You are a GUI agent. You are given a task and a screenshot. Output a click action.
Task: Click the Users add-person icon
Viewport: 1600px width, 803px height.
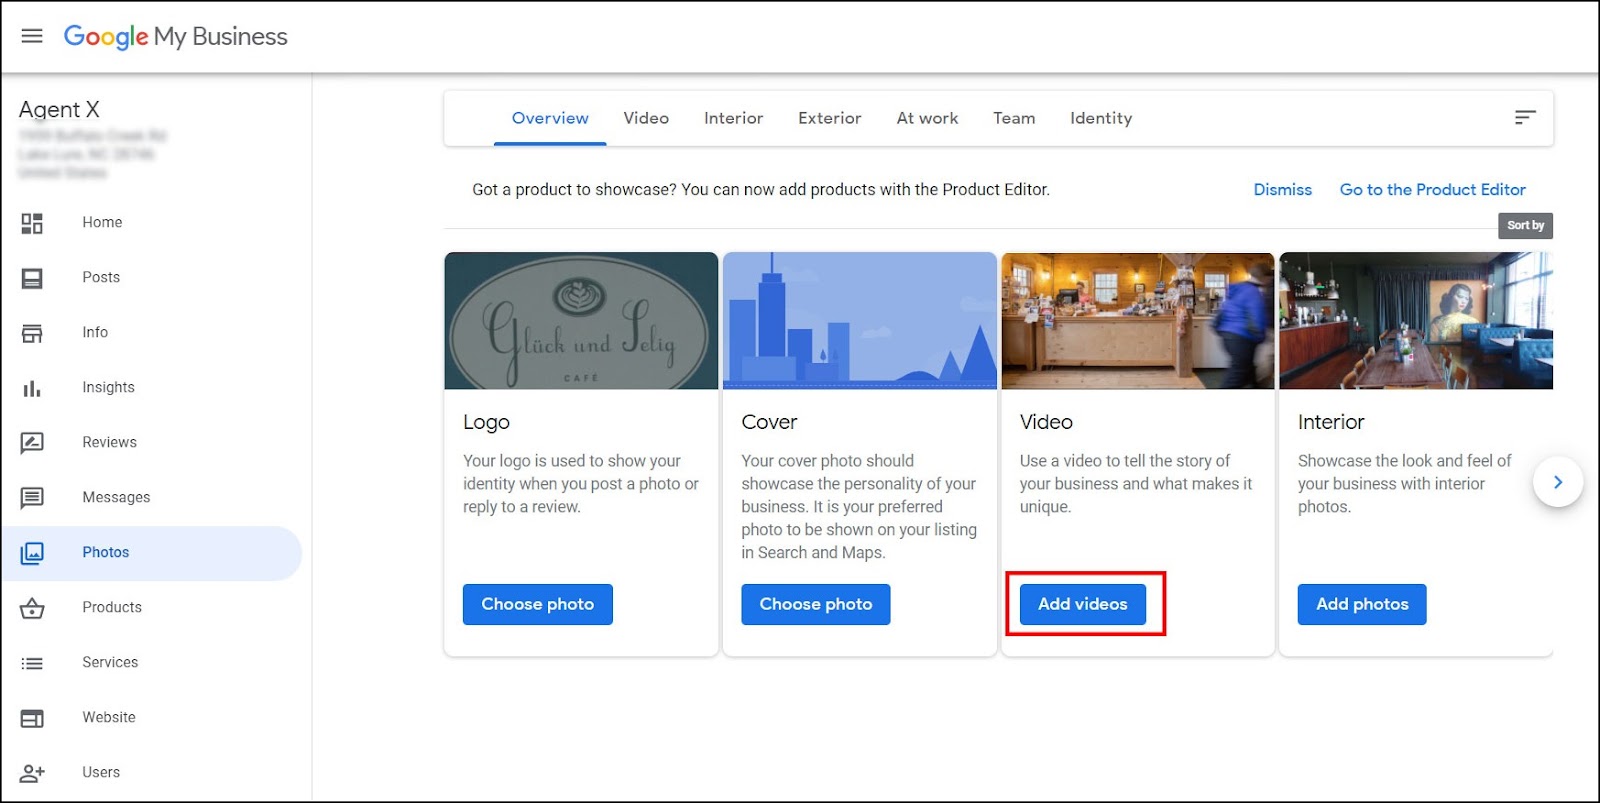[x=32, y=773]
